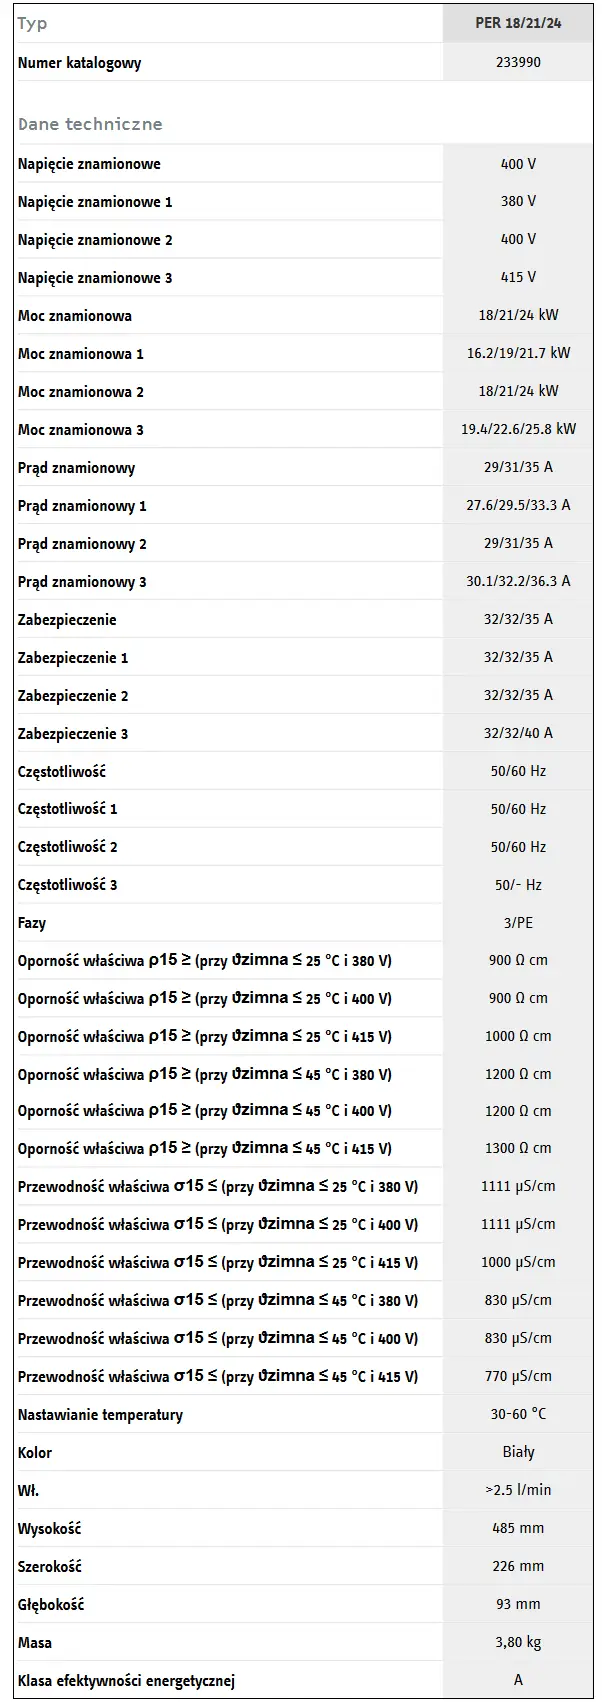Click the 1300 Ω cm resistance value
The height and width of the screenshot is (1702, 602).
pyautogui.click(x=518, y=1149)
